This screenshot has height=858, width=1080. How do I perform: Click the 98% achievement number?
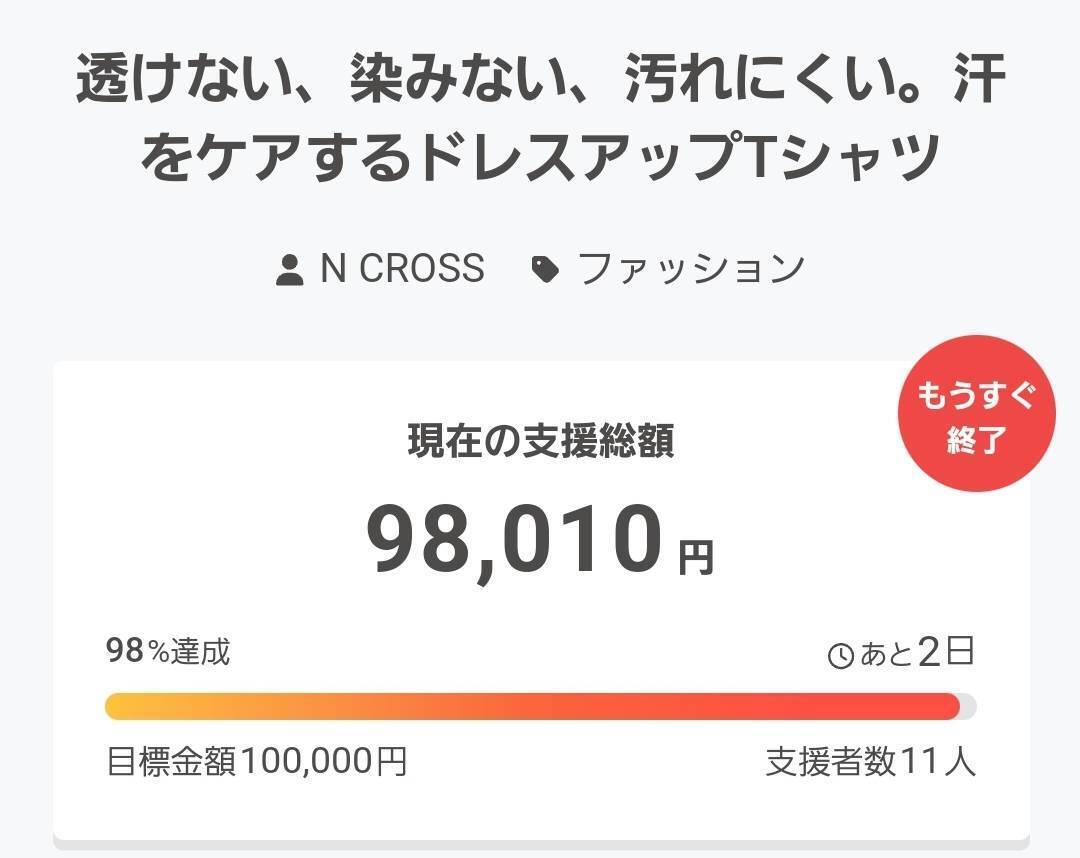126,652
